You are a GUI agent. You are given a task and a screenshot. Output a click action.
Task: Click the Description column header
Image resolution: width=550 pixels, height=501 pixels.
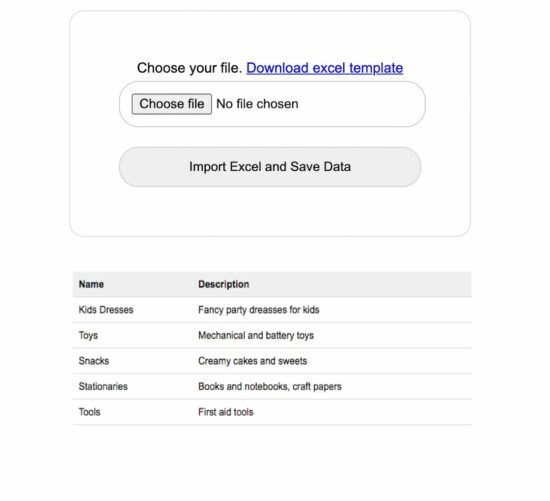pos(223,284)
